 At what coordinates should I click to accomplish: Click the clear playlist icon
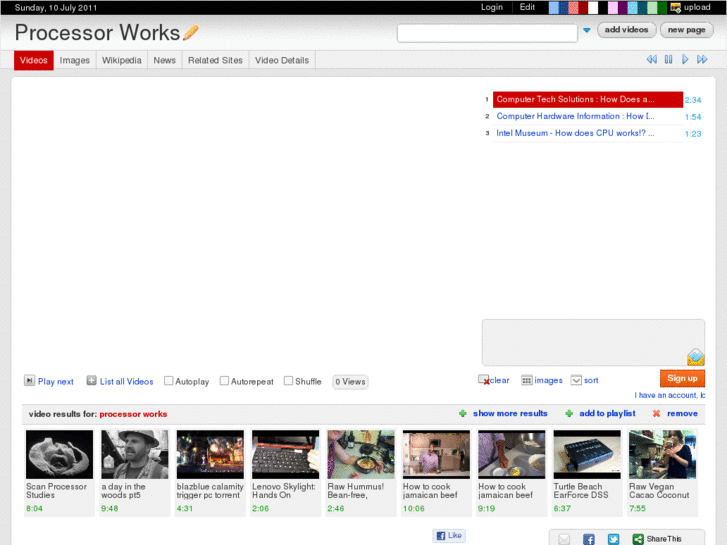point(484,380)
